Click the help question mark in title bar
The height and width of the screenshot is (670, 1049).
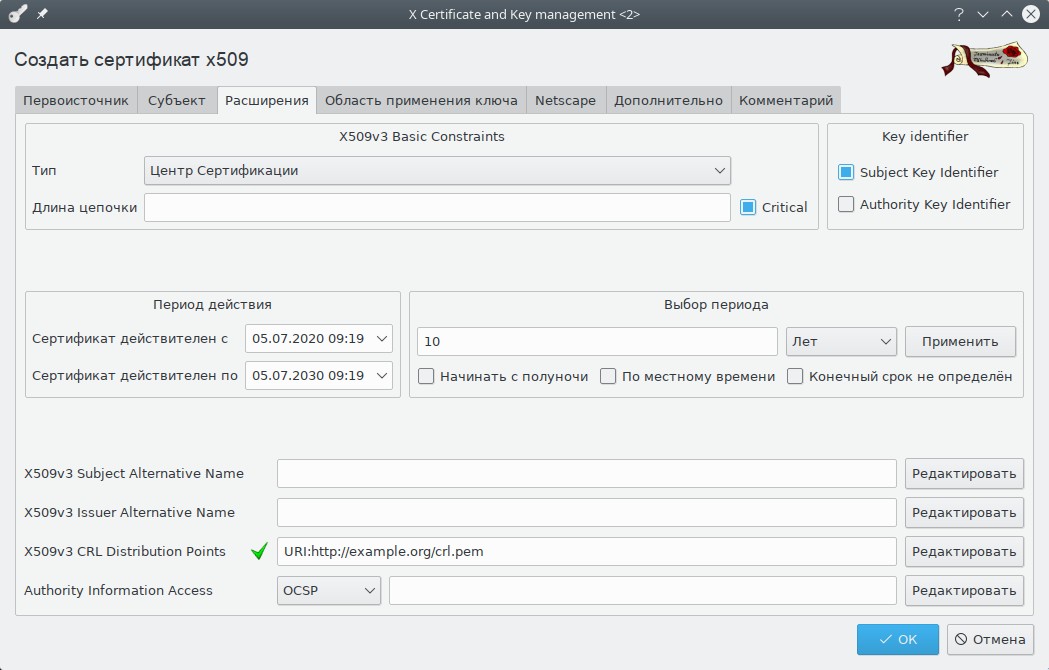pyautogui.click(x=958, y=14)
